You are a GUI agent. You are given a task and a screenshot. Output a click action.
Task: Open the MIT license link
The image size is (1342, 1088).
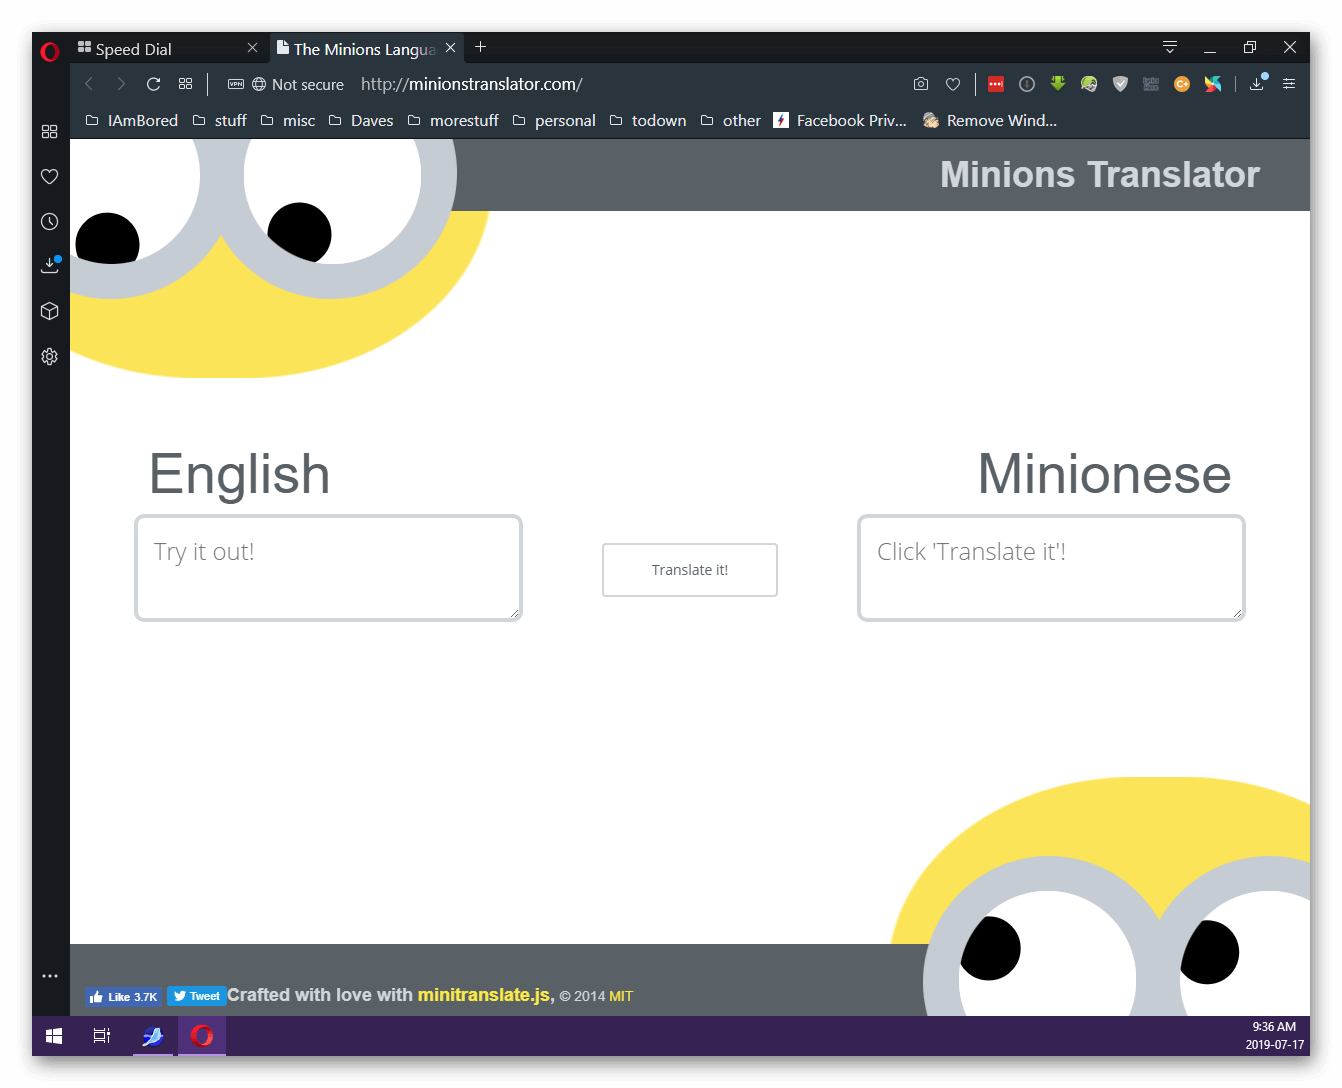(x=621, y=996)
